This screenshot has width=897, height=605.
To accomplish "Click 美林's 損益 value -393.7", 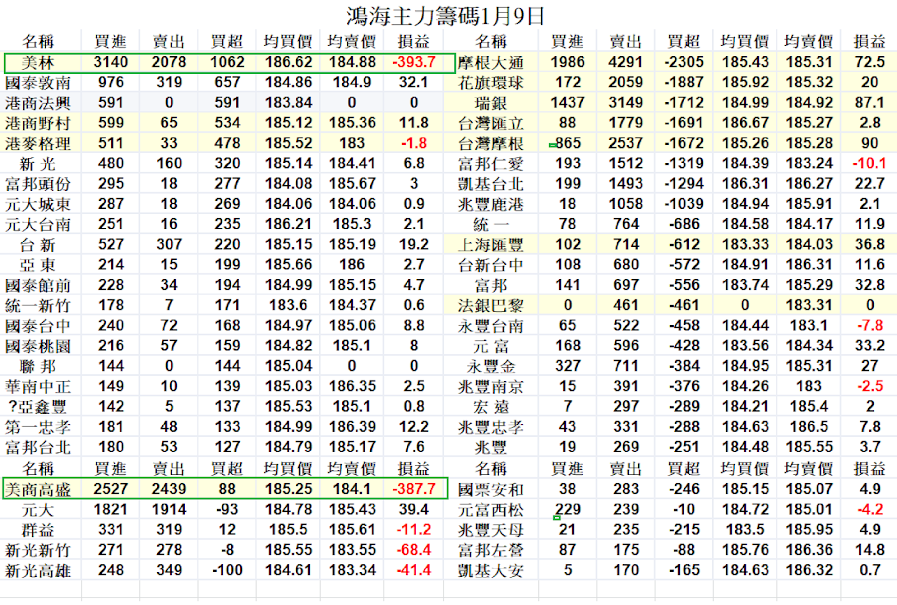I will 414,62.
